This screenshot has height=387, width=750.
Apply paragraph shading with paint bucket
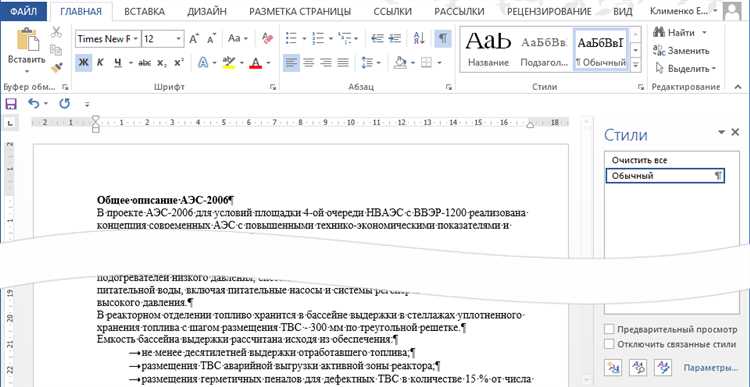(x=399, y=63)
